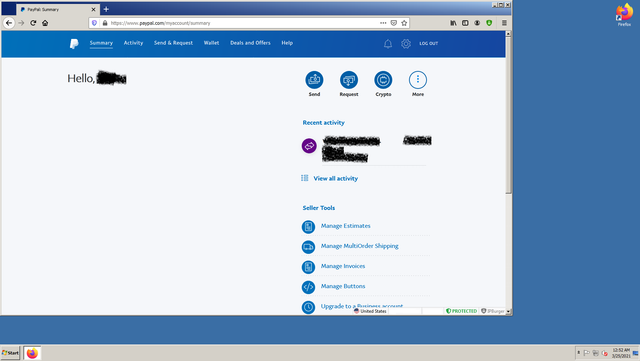Click the grid icon beside View all activity
640x361 pixels.
click(x=304, y=178)
